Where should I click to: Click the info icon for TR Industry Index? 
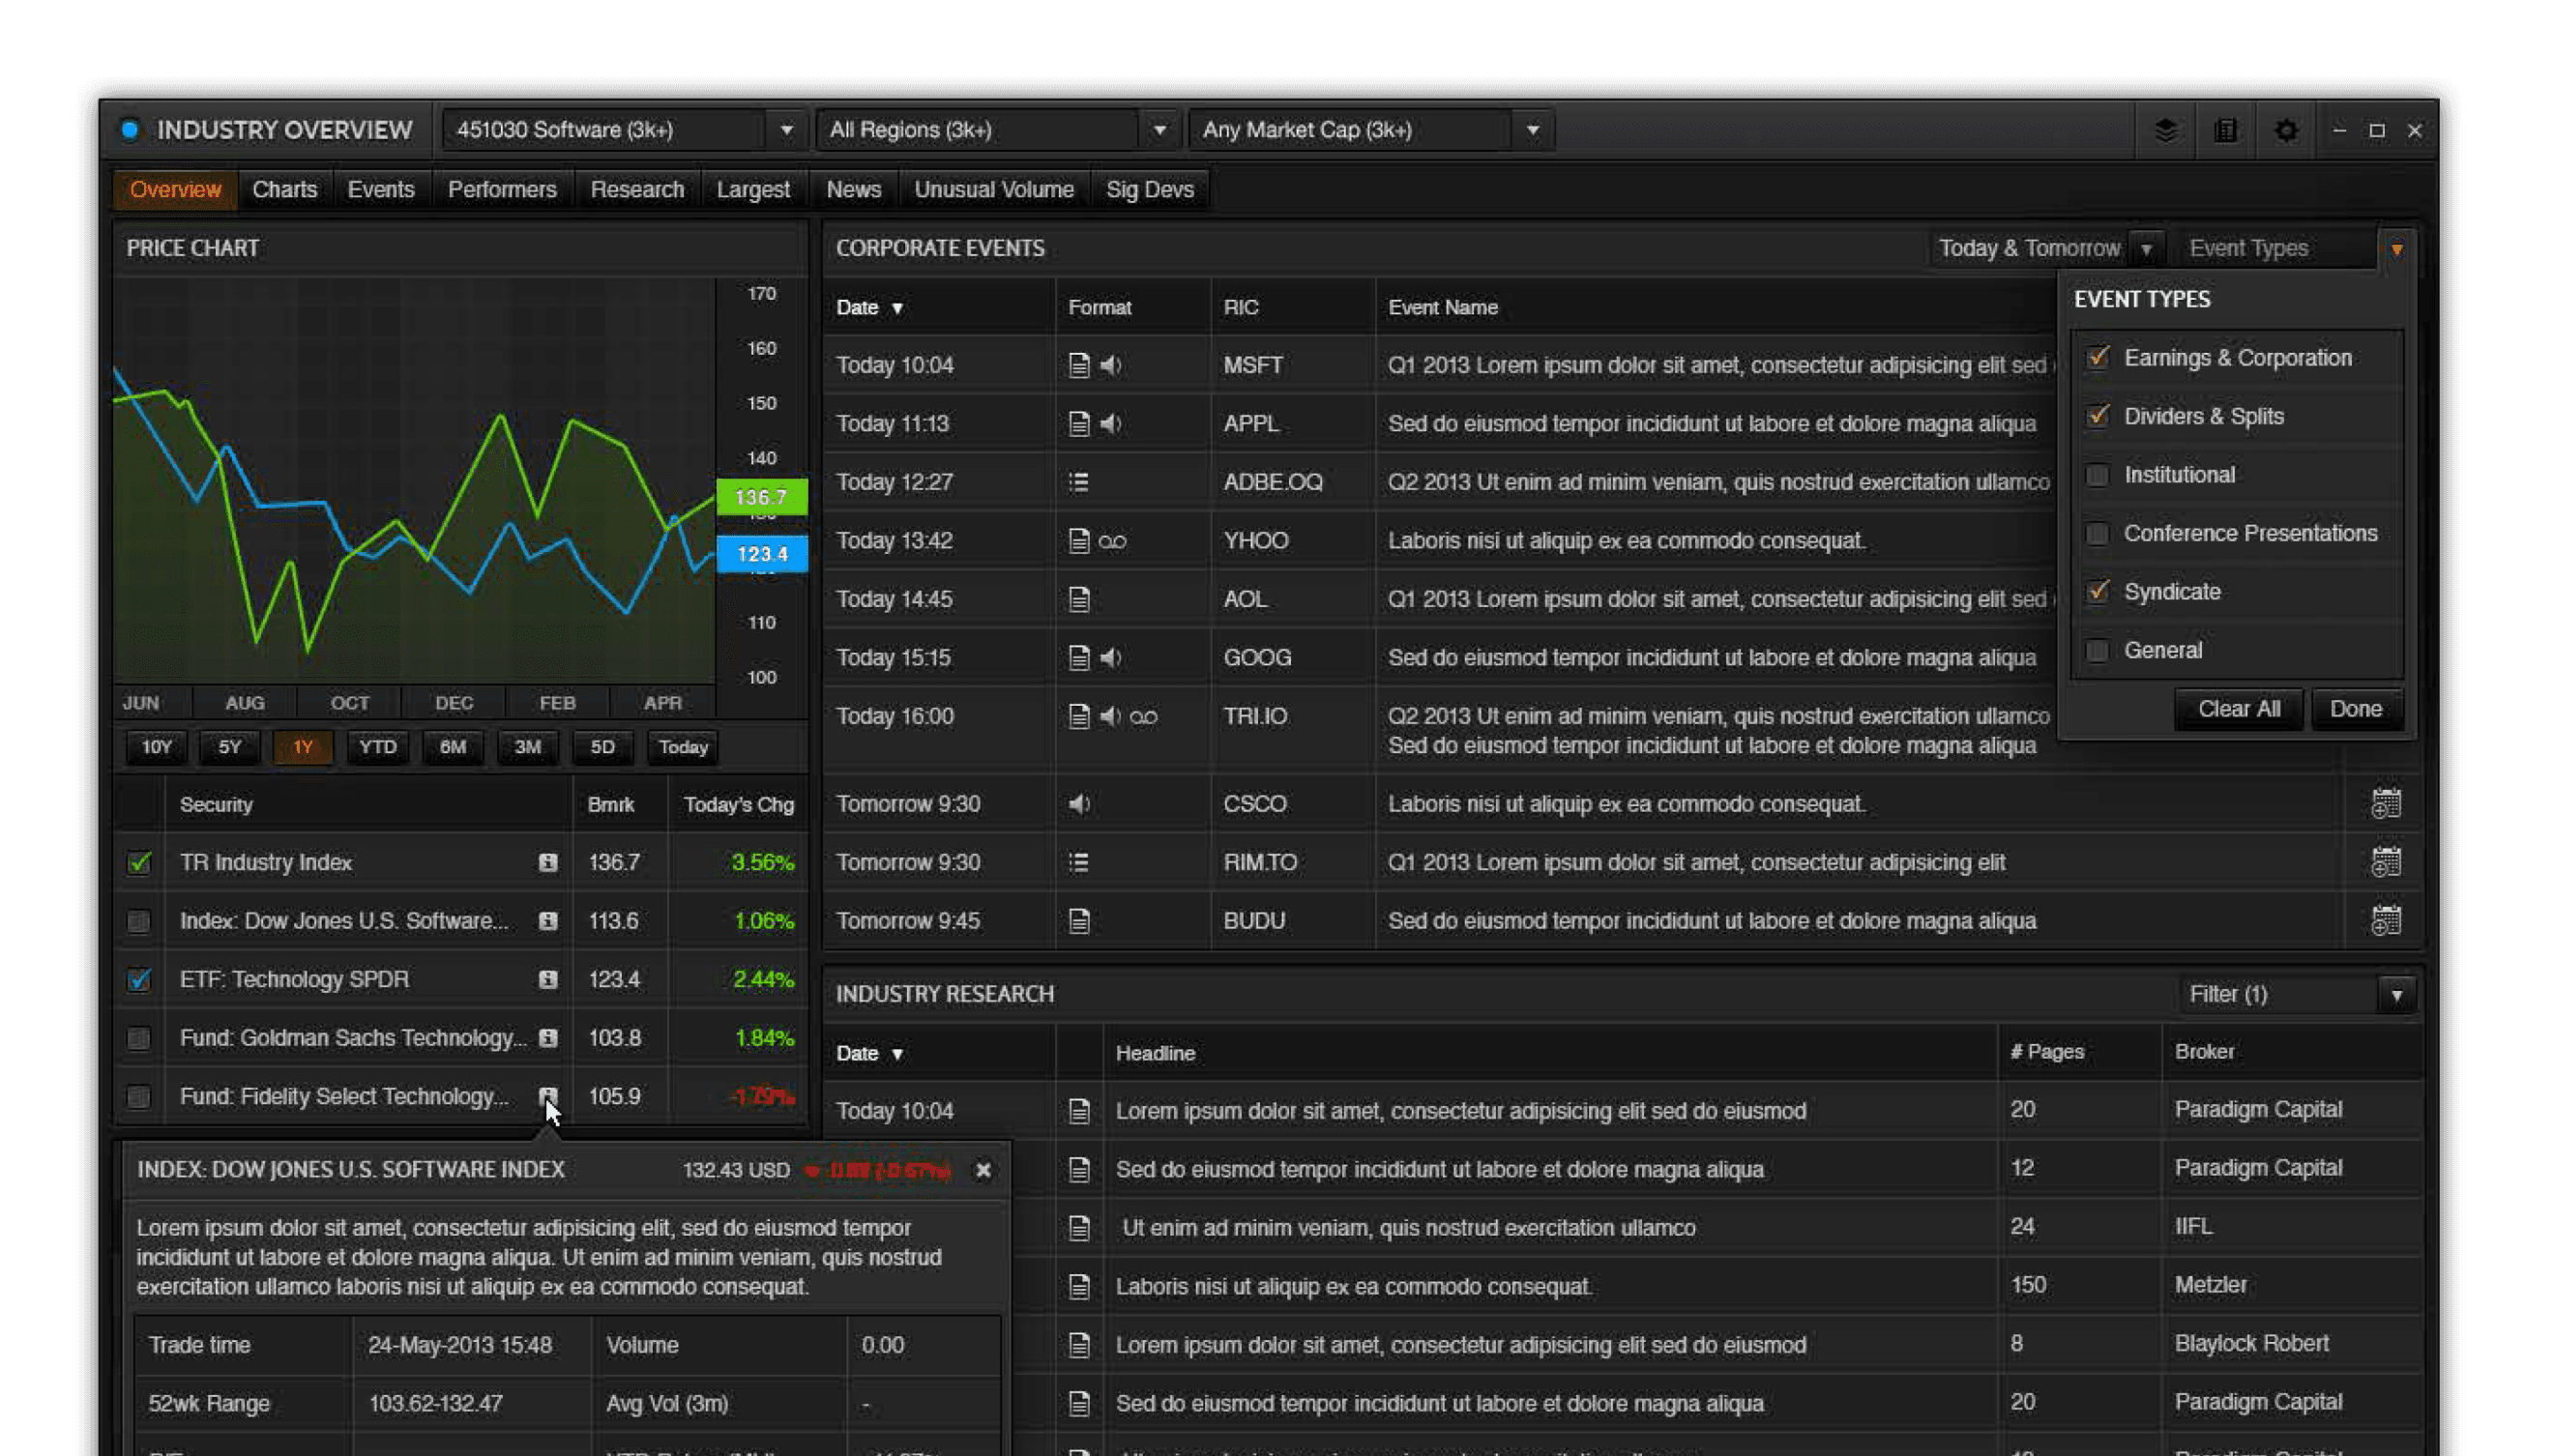coord(547,862)
